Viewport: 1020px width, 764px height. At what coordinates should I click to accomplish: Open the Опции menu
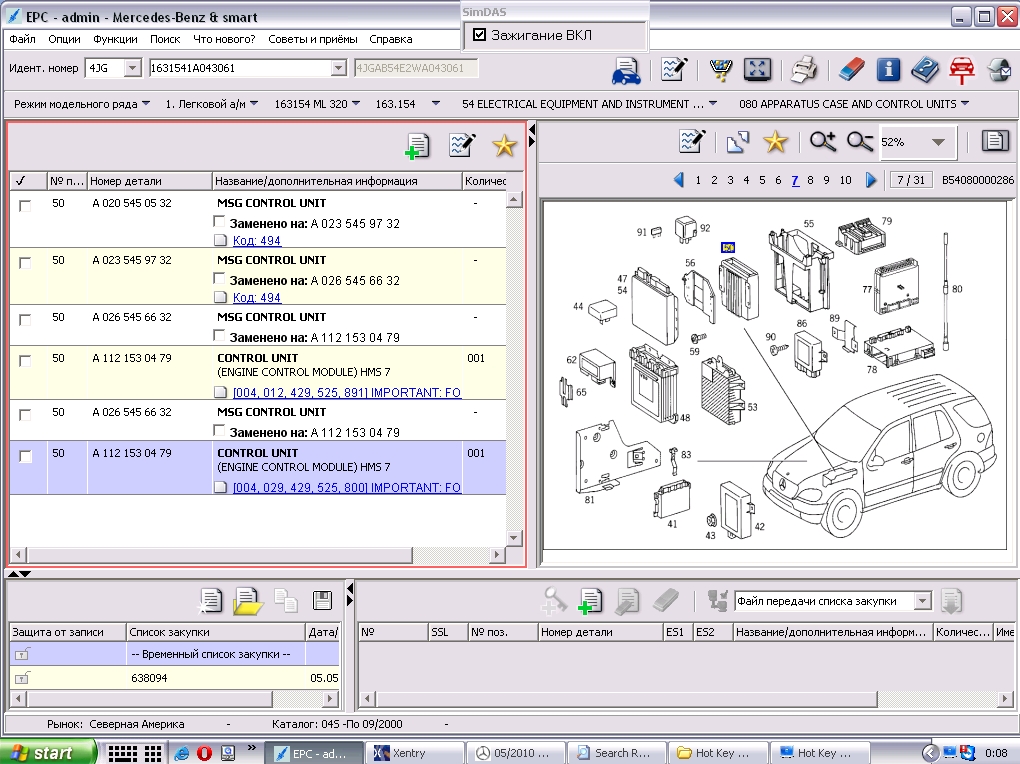coord(64,39)
